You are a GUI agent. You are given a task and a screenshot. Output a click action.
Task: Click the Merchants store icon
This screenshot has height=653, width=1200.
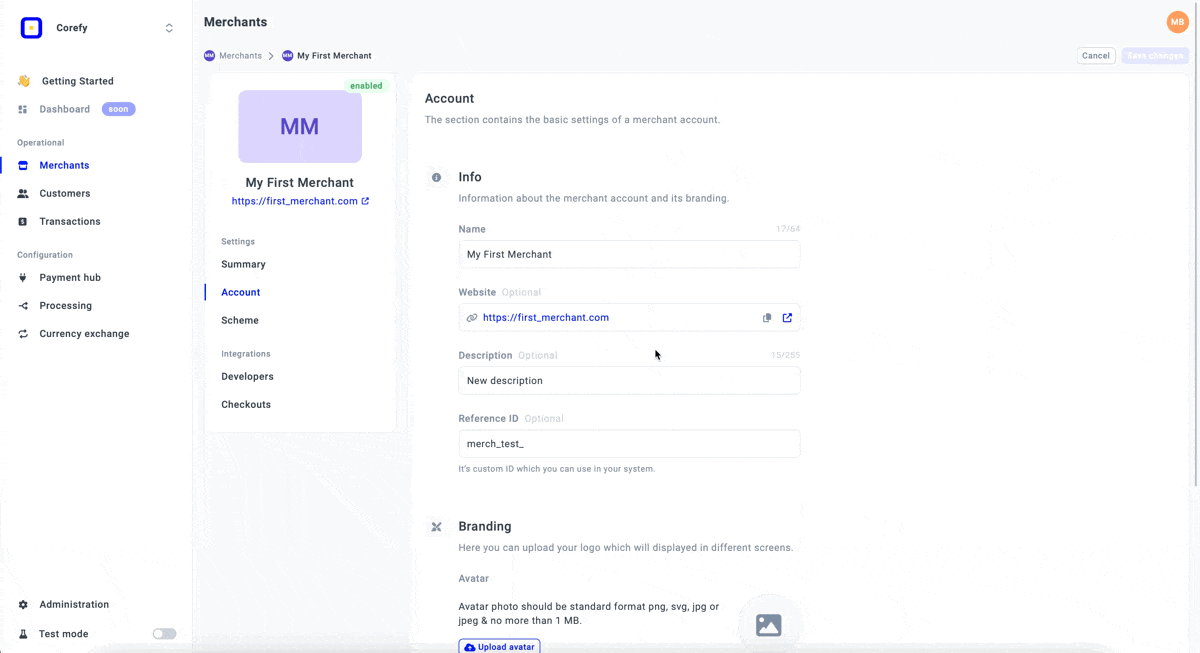(23, 165)
